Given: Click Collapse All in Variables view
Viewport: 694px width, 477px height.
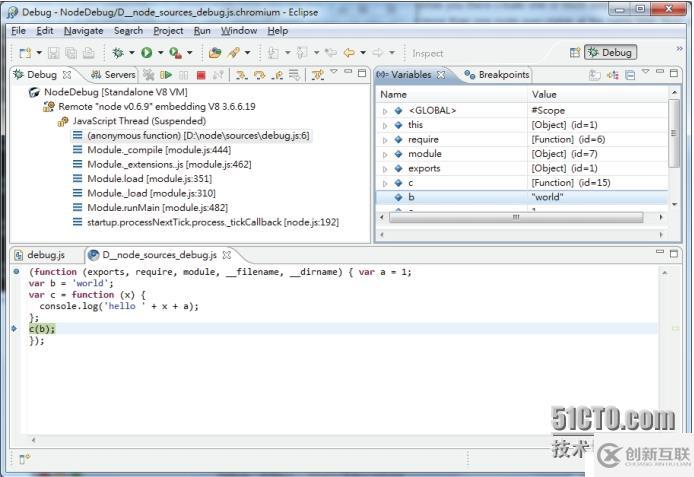Looking at the screenshot, I should [630, 75].
